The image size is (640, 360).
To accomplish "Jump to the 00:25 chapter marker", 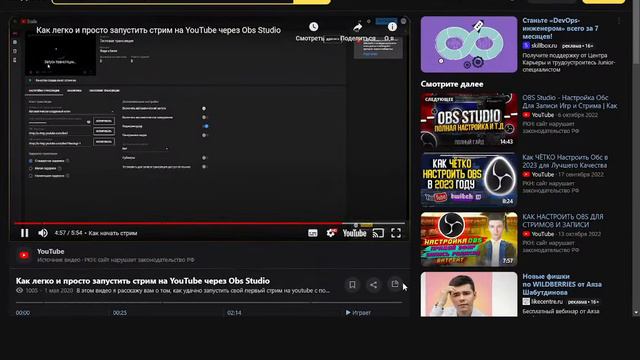I will 120,313.
